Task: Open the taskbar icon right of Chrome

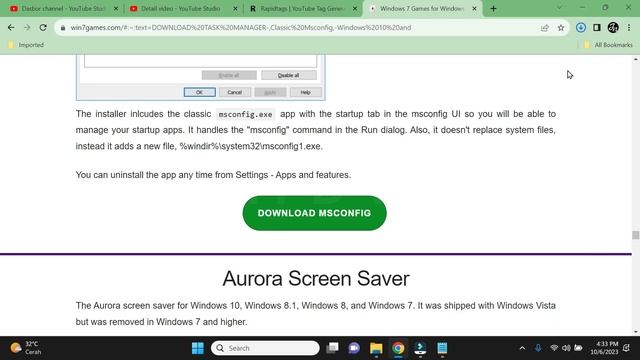Action: 420,348
